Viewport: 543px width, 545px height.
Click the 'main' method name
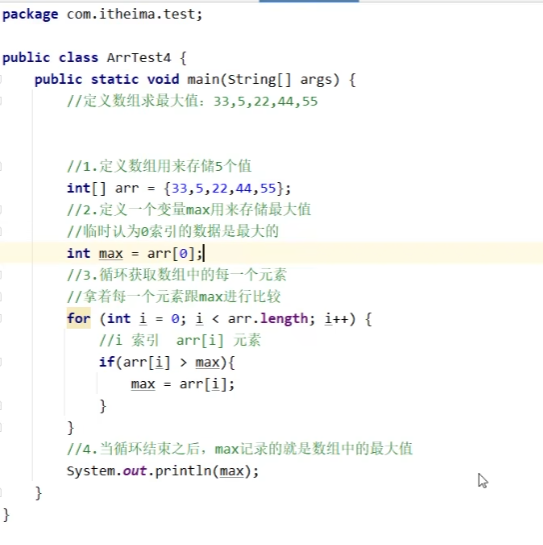(x=203, y=80)
